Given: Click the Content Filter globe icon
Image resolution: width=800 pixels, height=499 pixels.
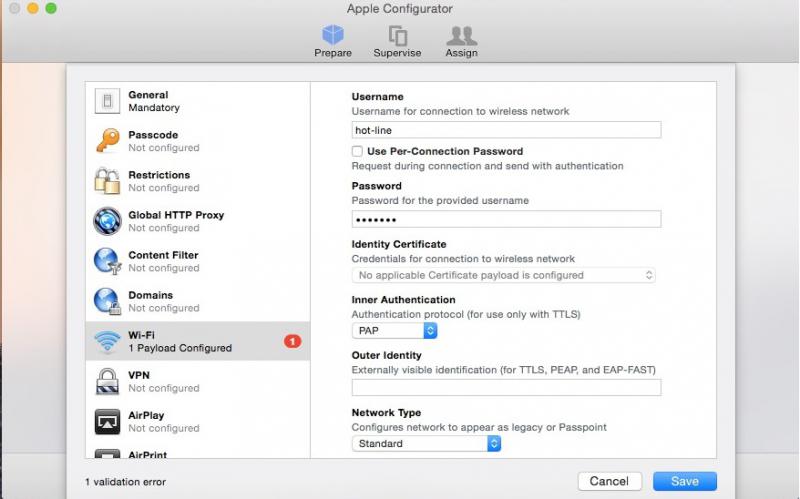Looking at the screenshot, I should pos(107,261).
